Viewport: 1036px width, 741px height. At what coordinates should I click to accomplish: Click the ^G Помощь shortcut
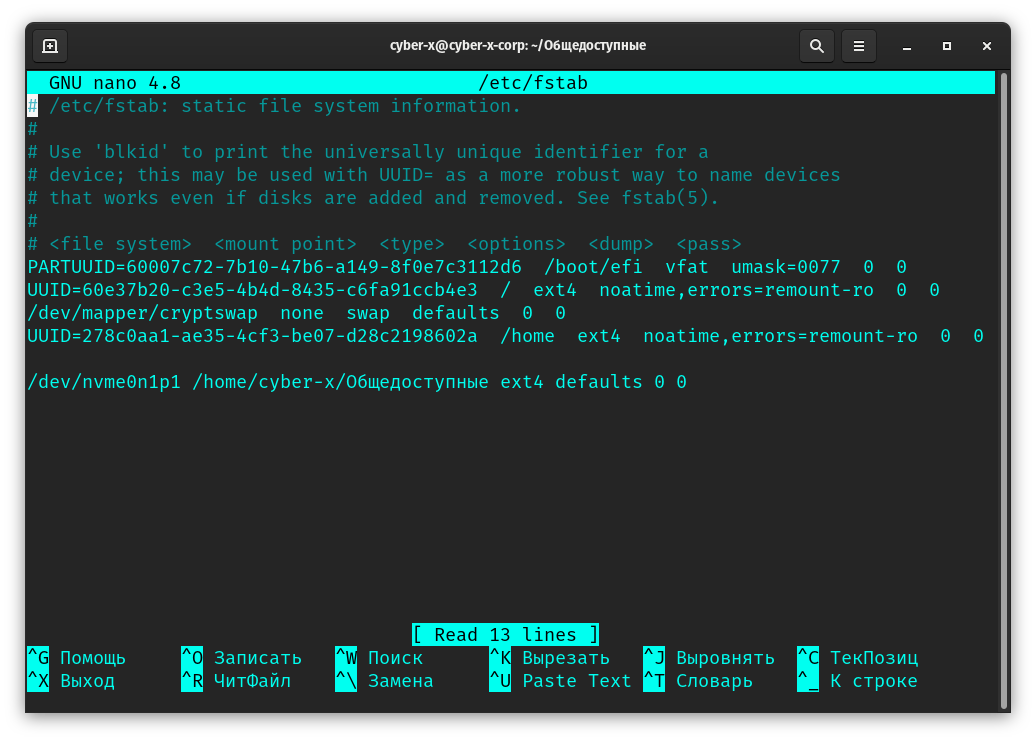click(x=77, y=658)
